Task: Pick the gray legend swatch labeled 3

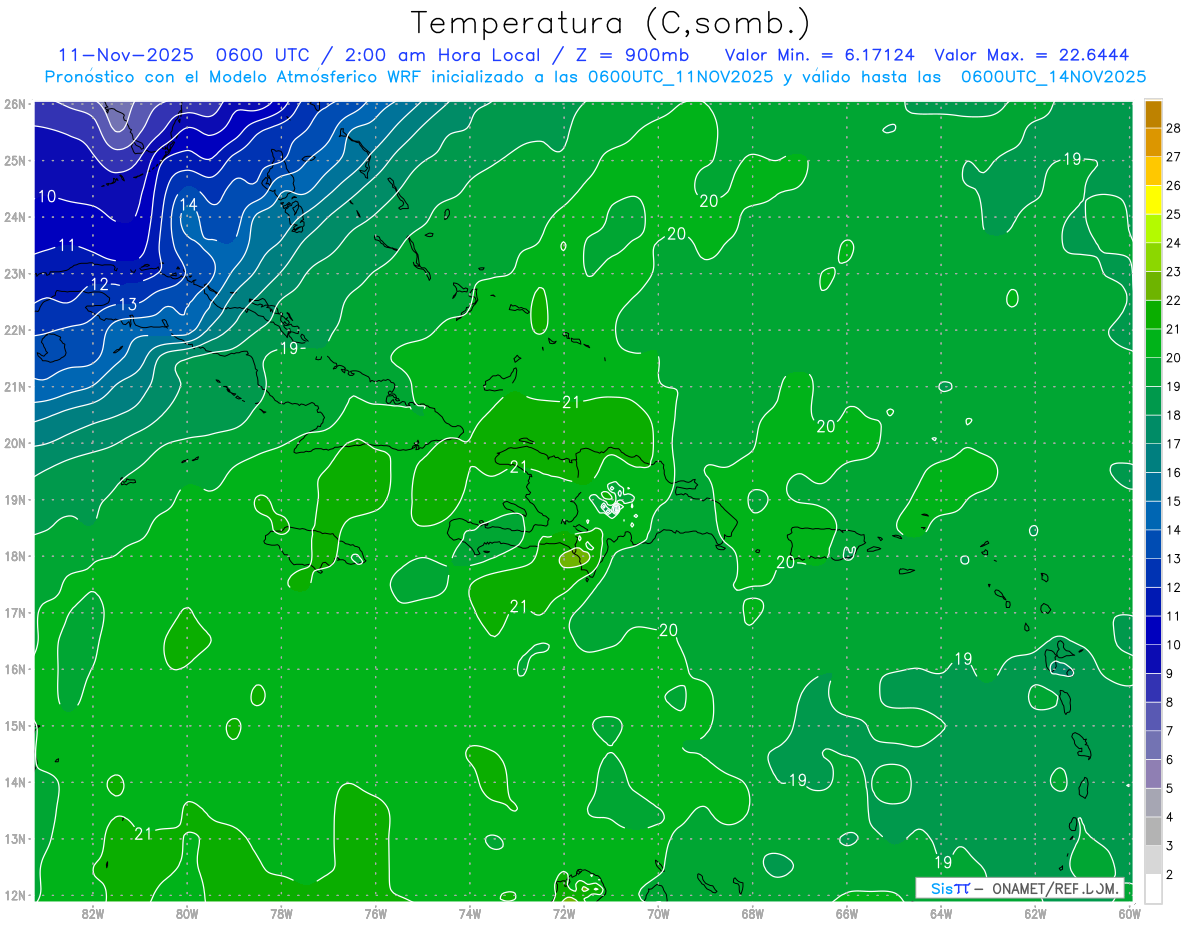Action: coord(1153,831)
